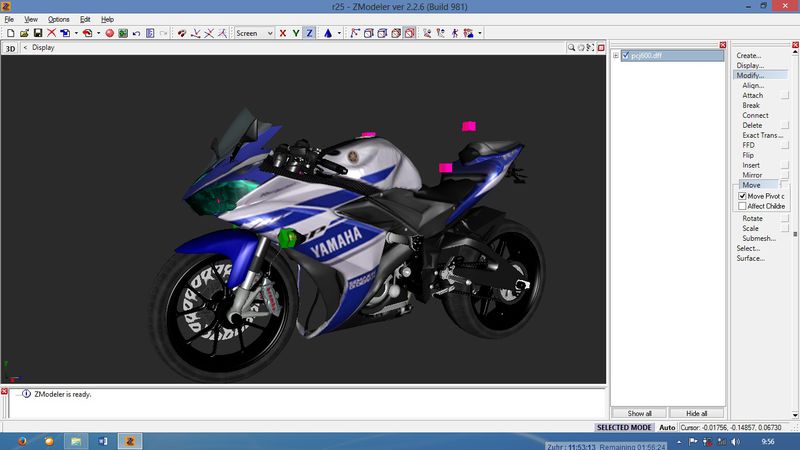Click the 3D view type button
The width and height of the screenshot is (800, 450).
tap(10, 48)
